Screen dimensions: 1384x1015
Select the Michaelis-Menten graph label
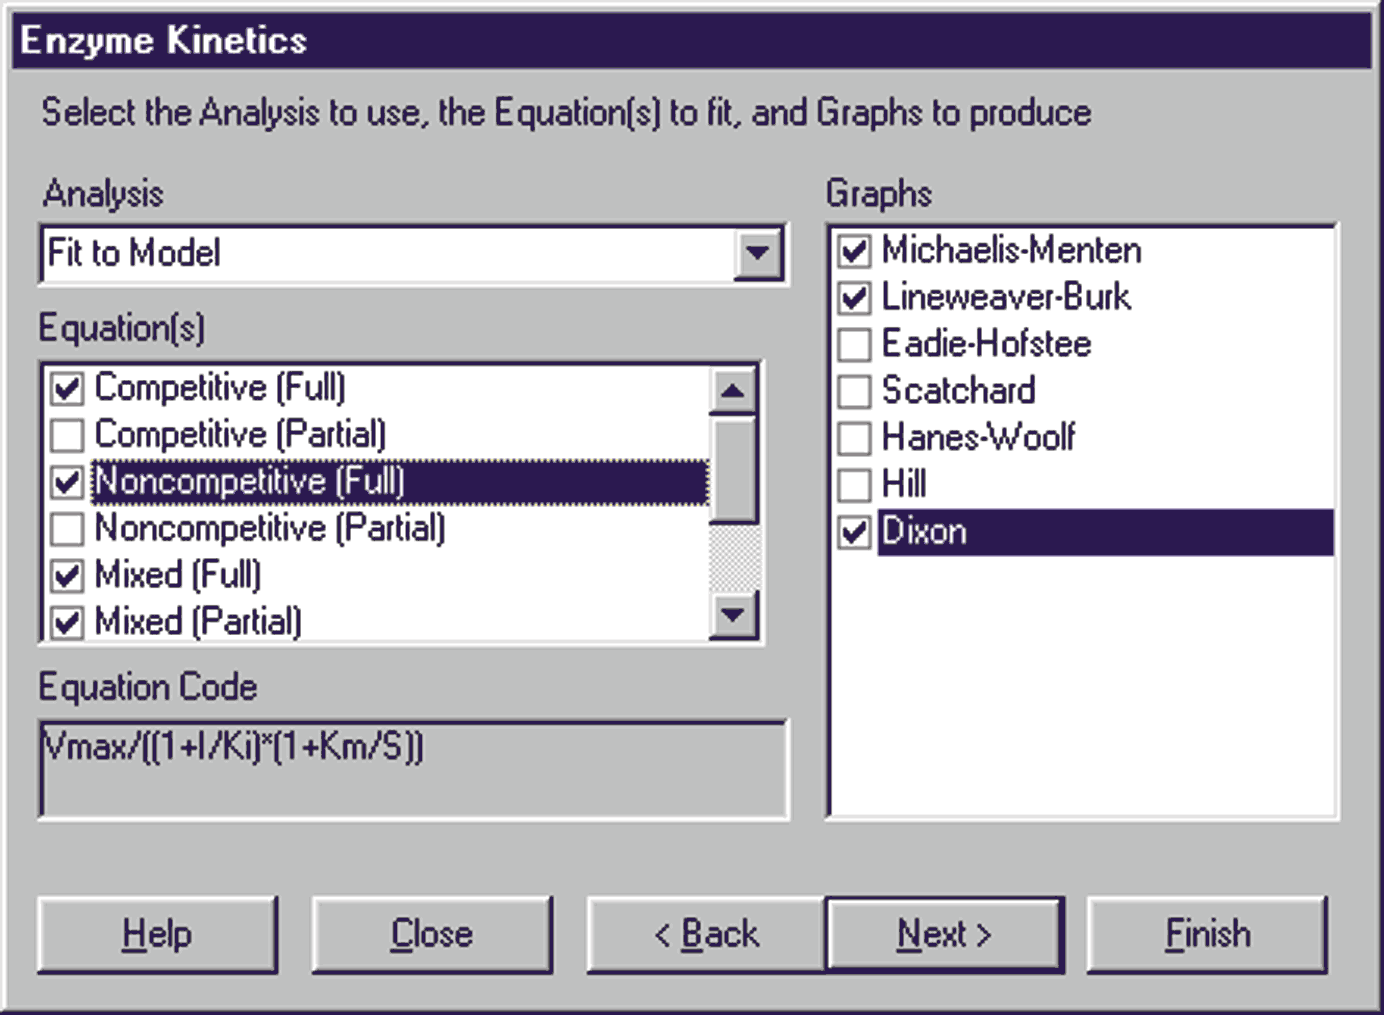pos(1011,250)
